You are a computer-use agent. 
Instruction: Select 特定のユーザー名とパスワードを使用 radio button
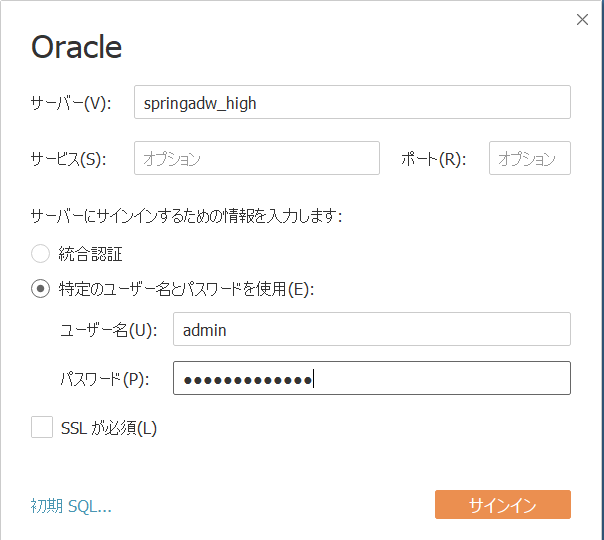[x=40, y=289]
